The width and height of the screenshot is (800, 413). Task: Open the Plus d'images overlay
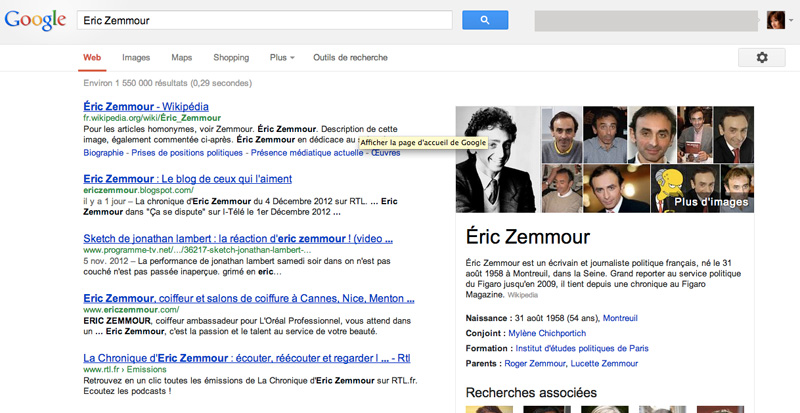pyautogui.click(x=711, y=202)
